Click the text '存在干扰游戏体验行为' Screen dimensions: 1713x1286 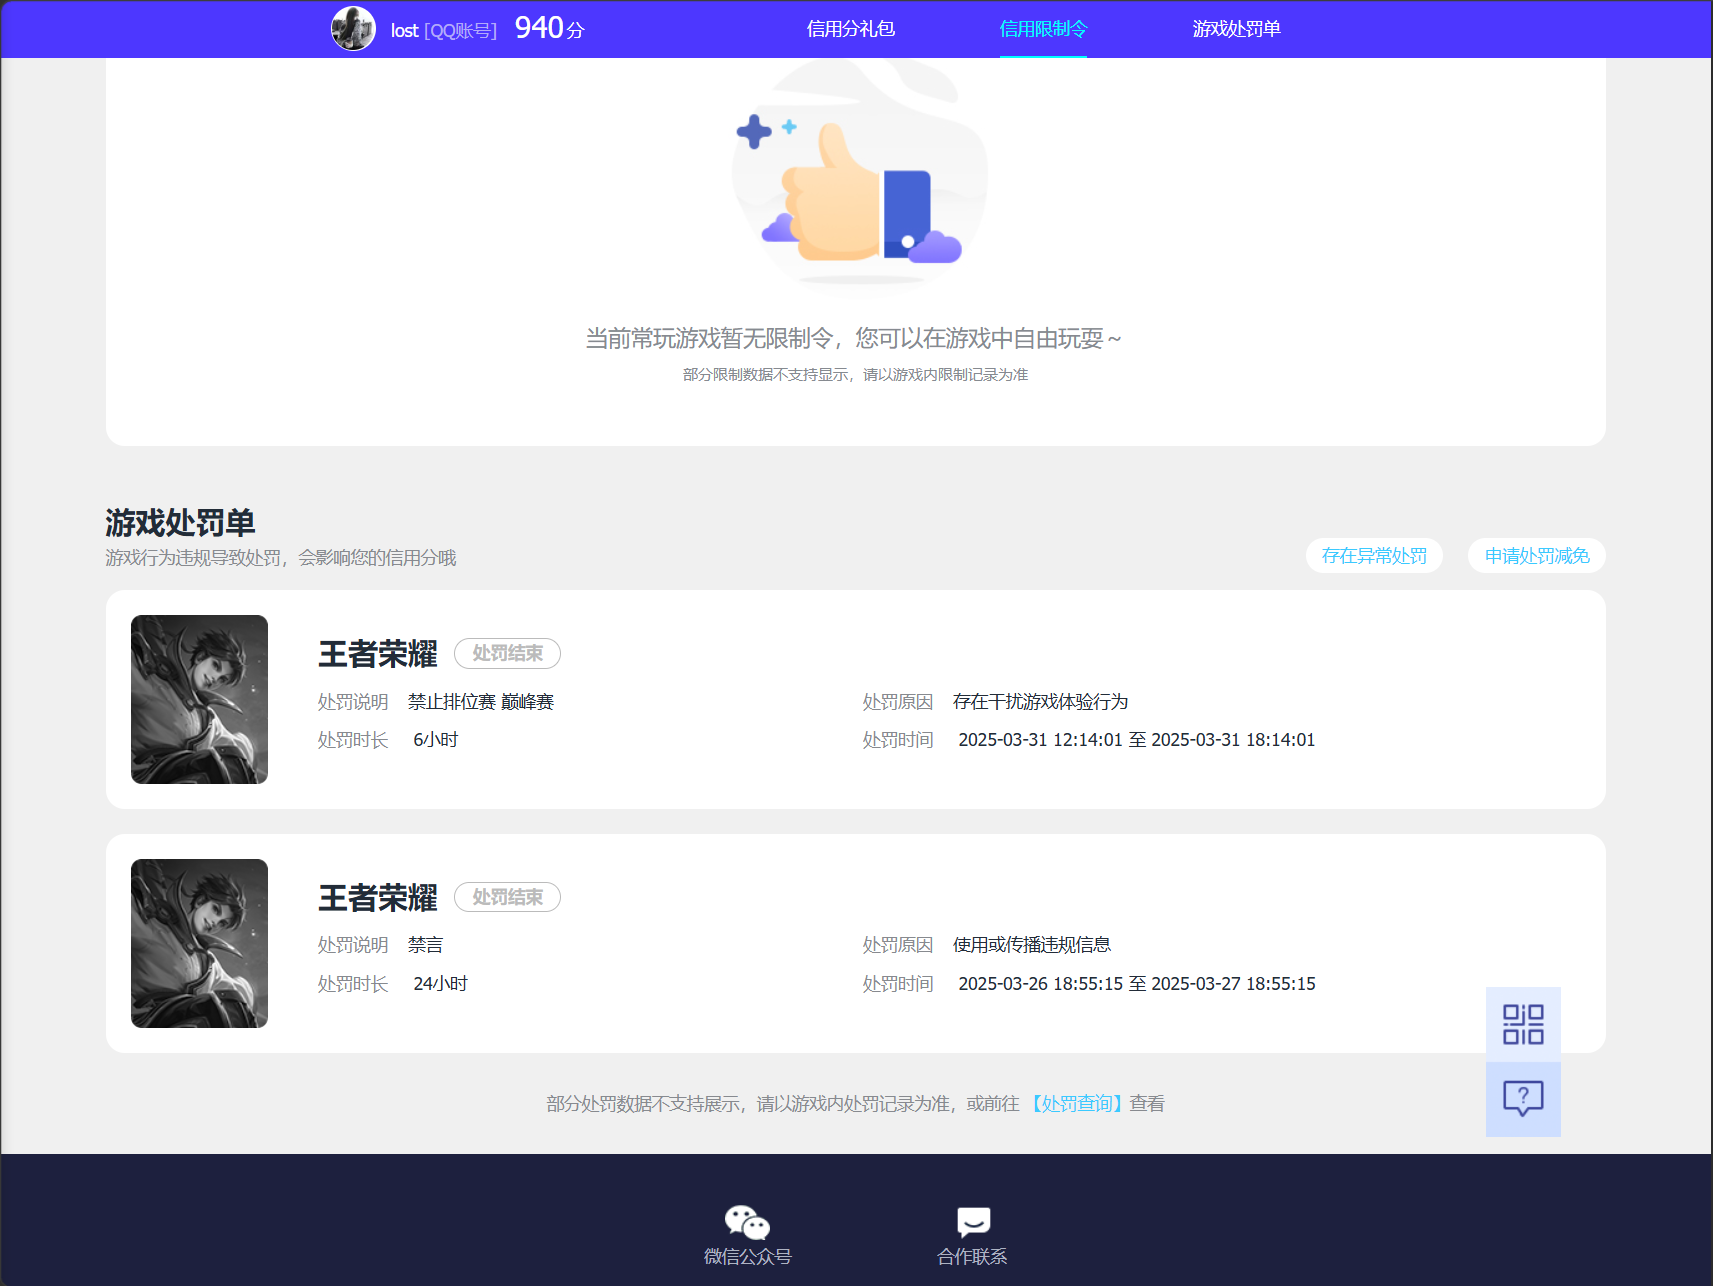pyautogui.click(x=1040, y=702)
